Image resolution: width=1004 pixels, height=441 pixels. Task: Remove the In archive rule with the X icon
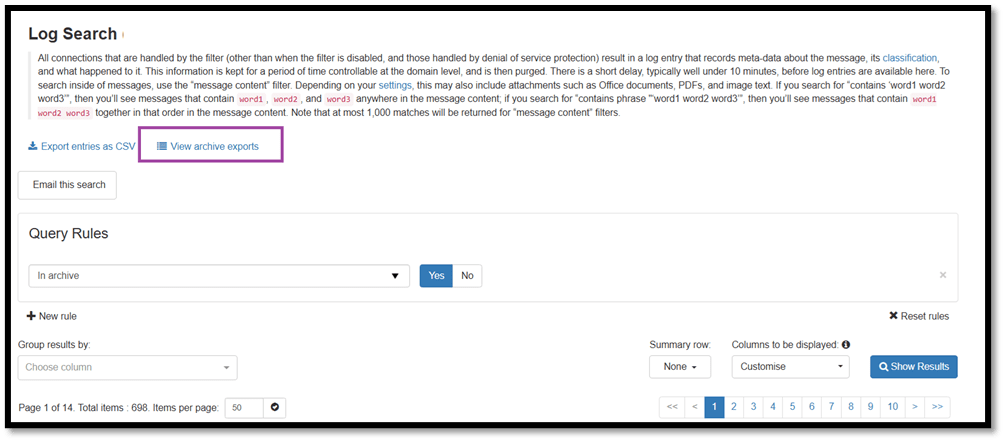943,275
